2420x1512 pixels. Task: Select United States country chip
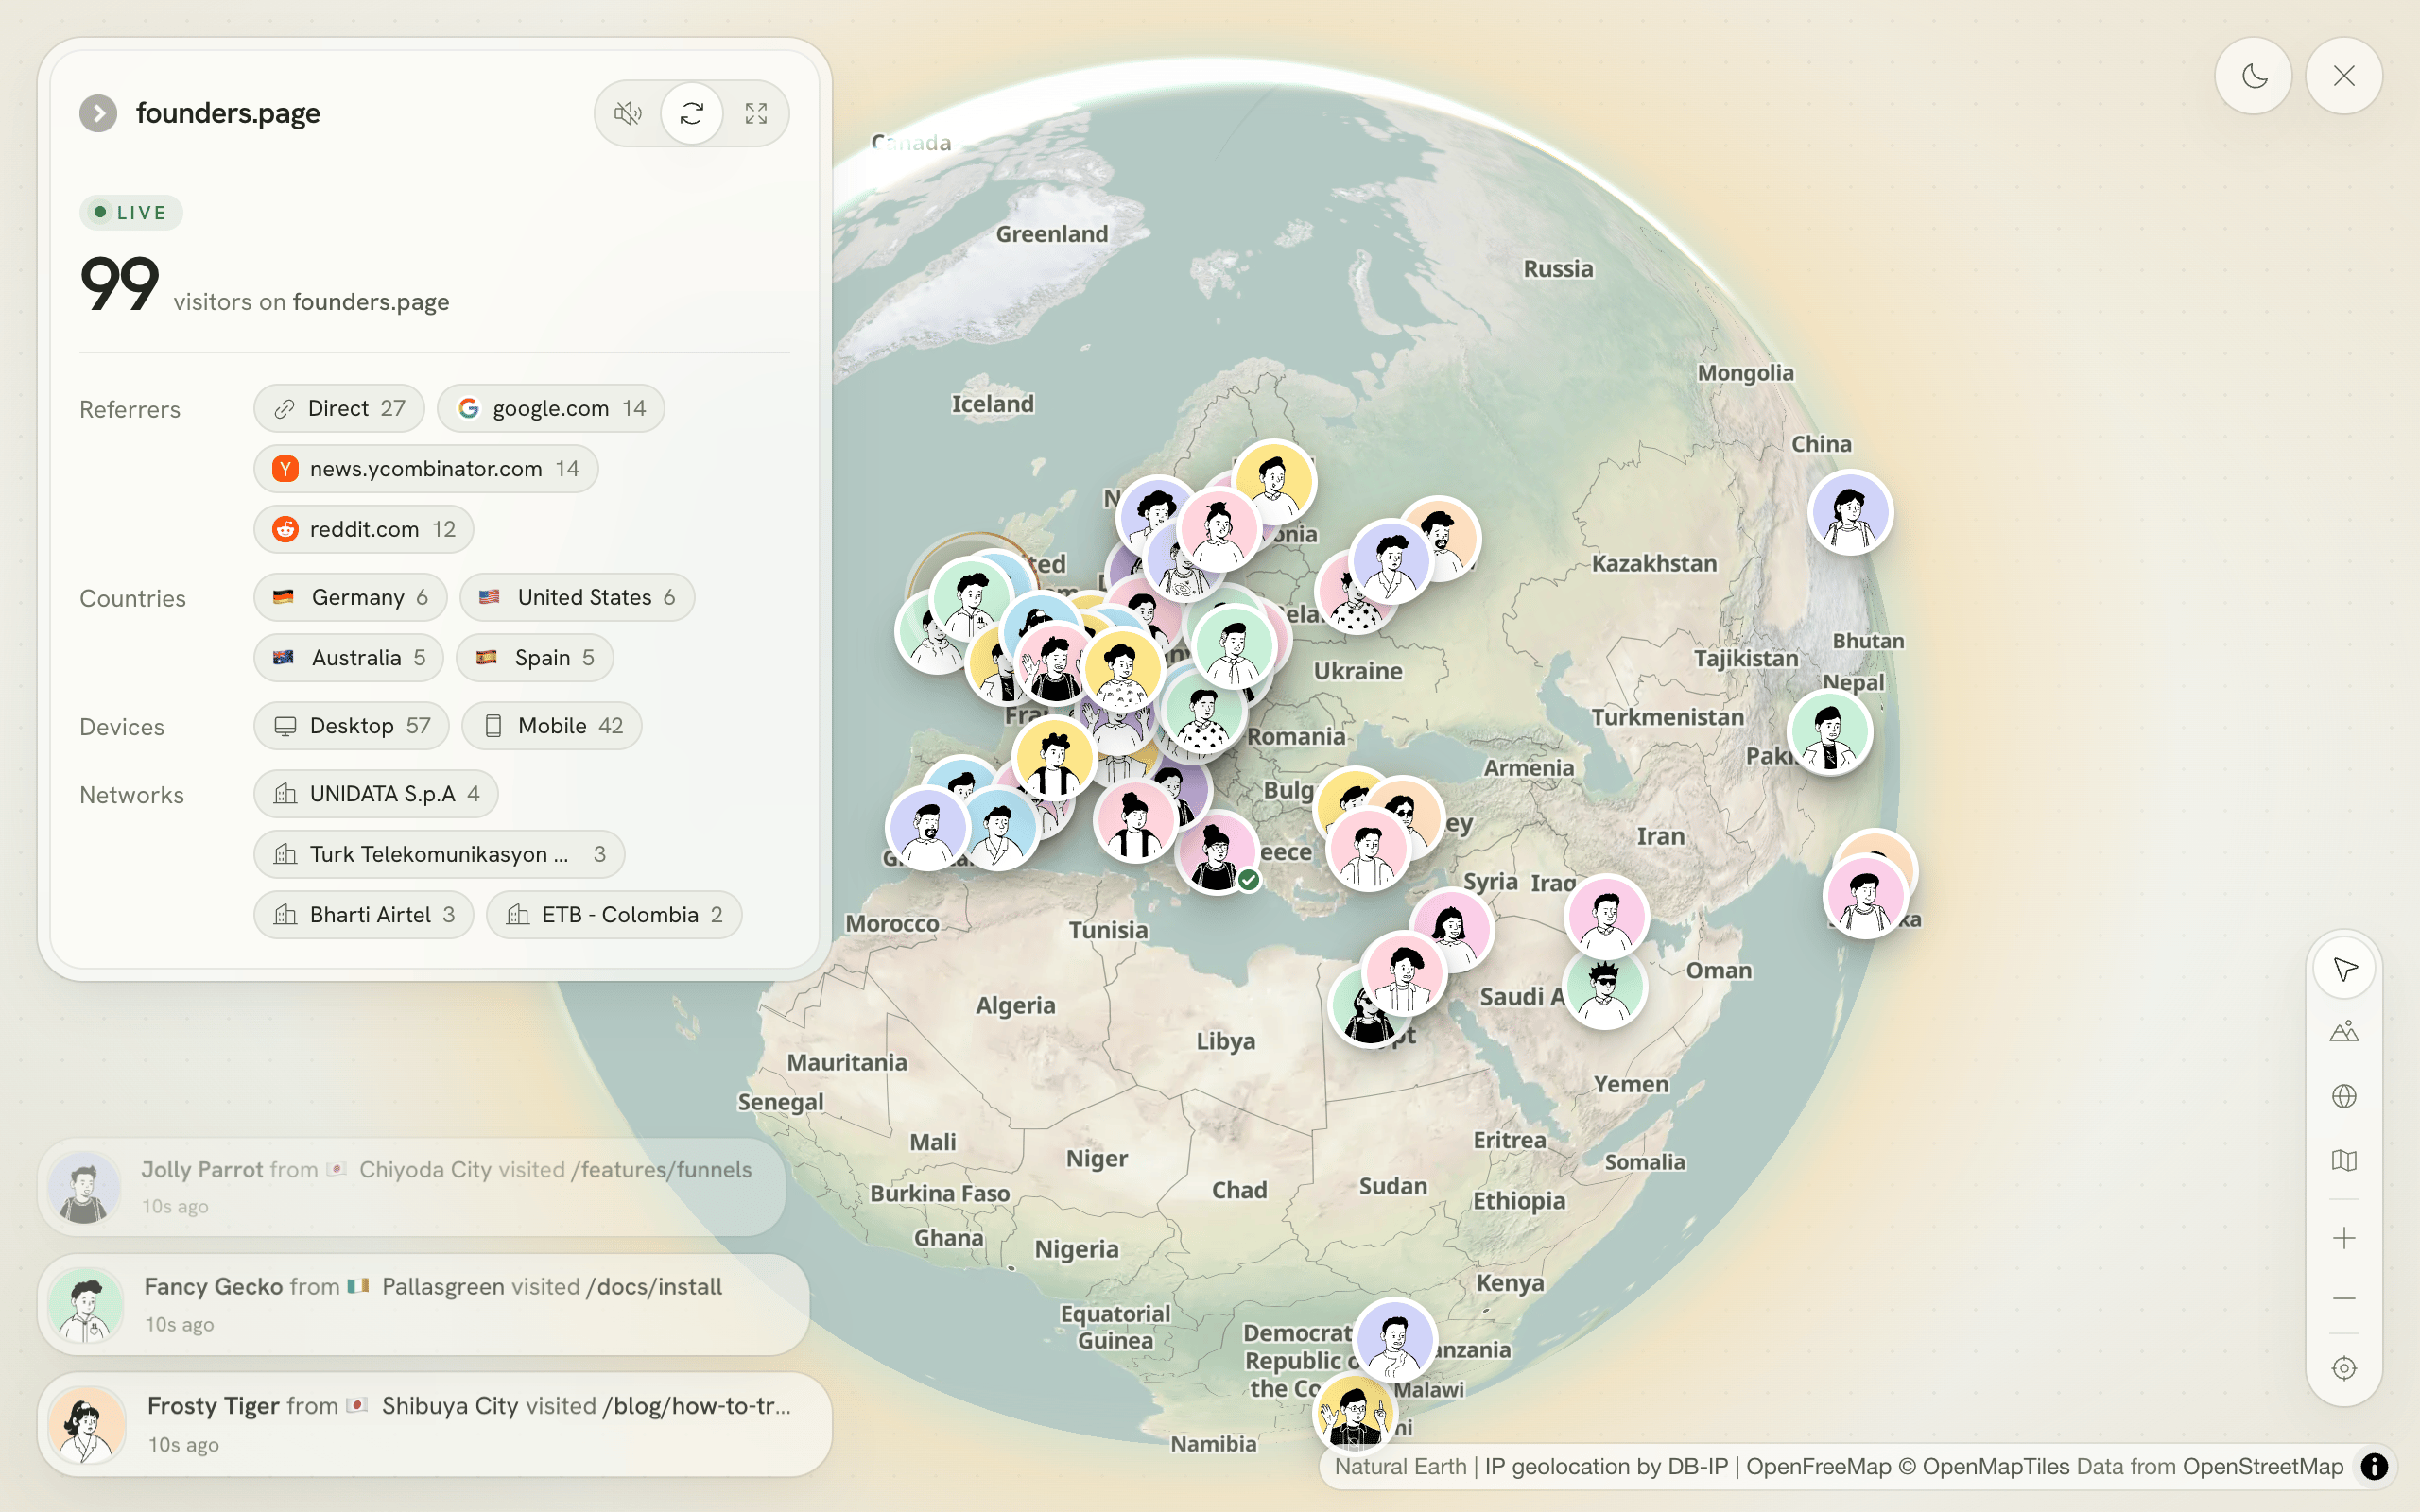[x=577, y=597]
